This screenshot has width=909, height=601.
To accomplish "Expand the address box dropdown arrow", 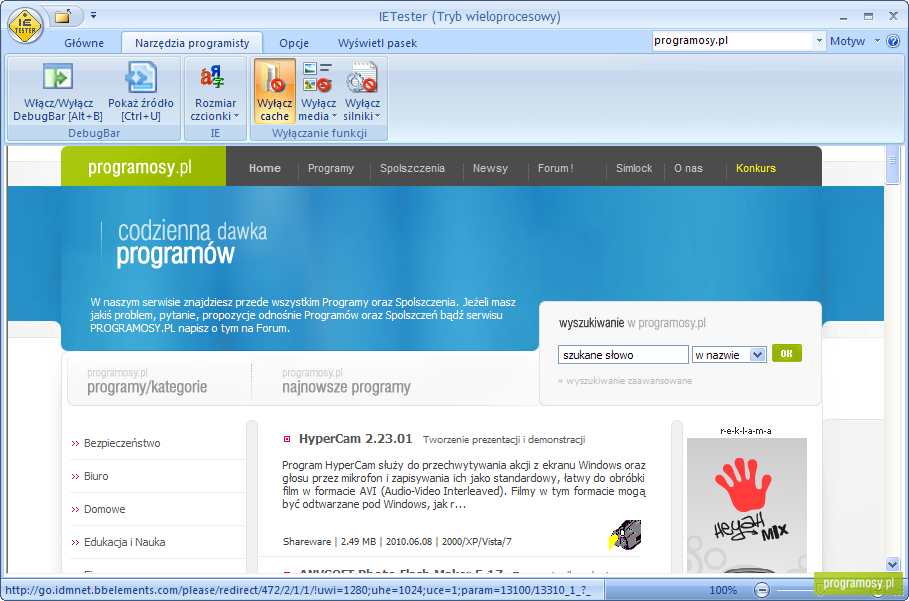I will click(819, 41).
